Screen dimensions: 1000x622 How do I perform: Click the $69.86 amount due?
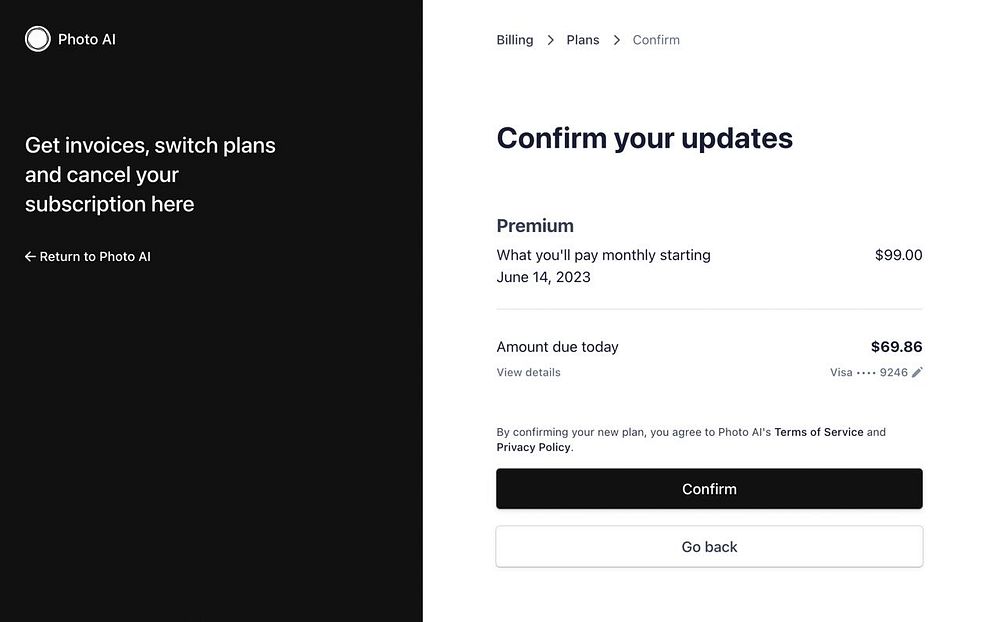point(896,347)
